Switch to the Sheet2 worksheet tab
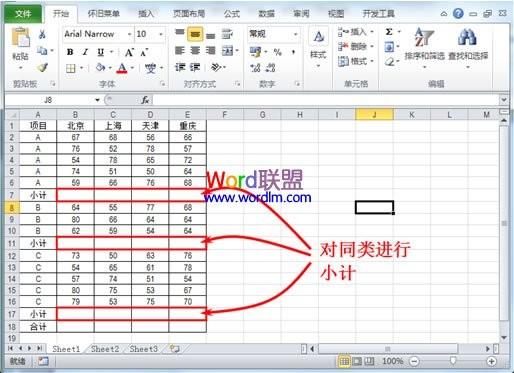 (105, 349)
